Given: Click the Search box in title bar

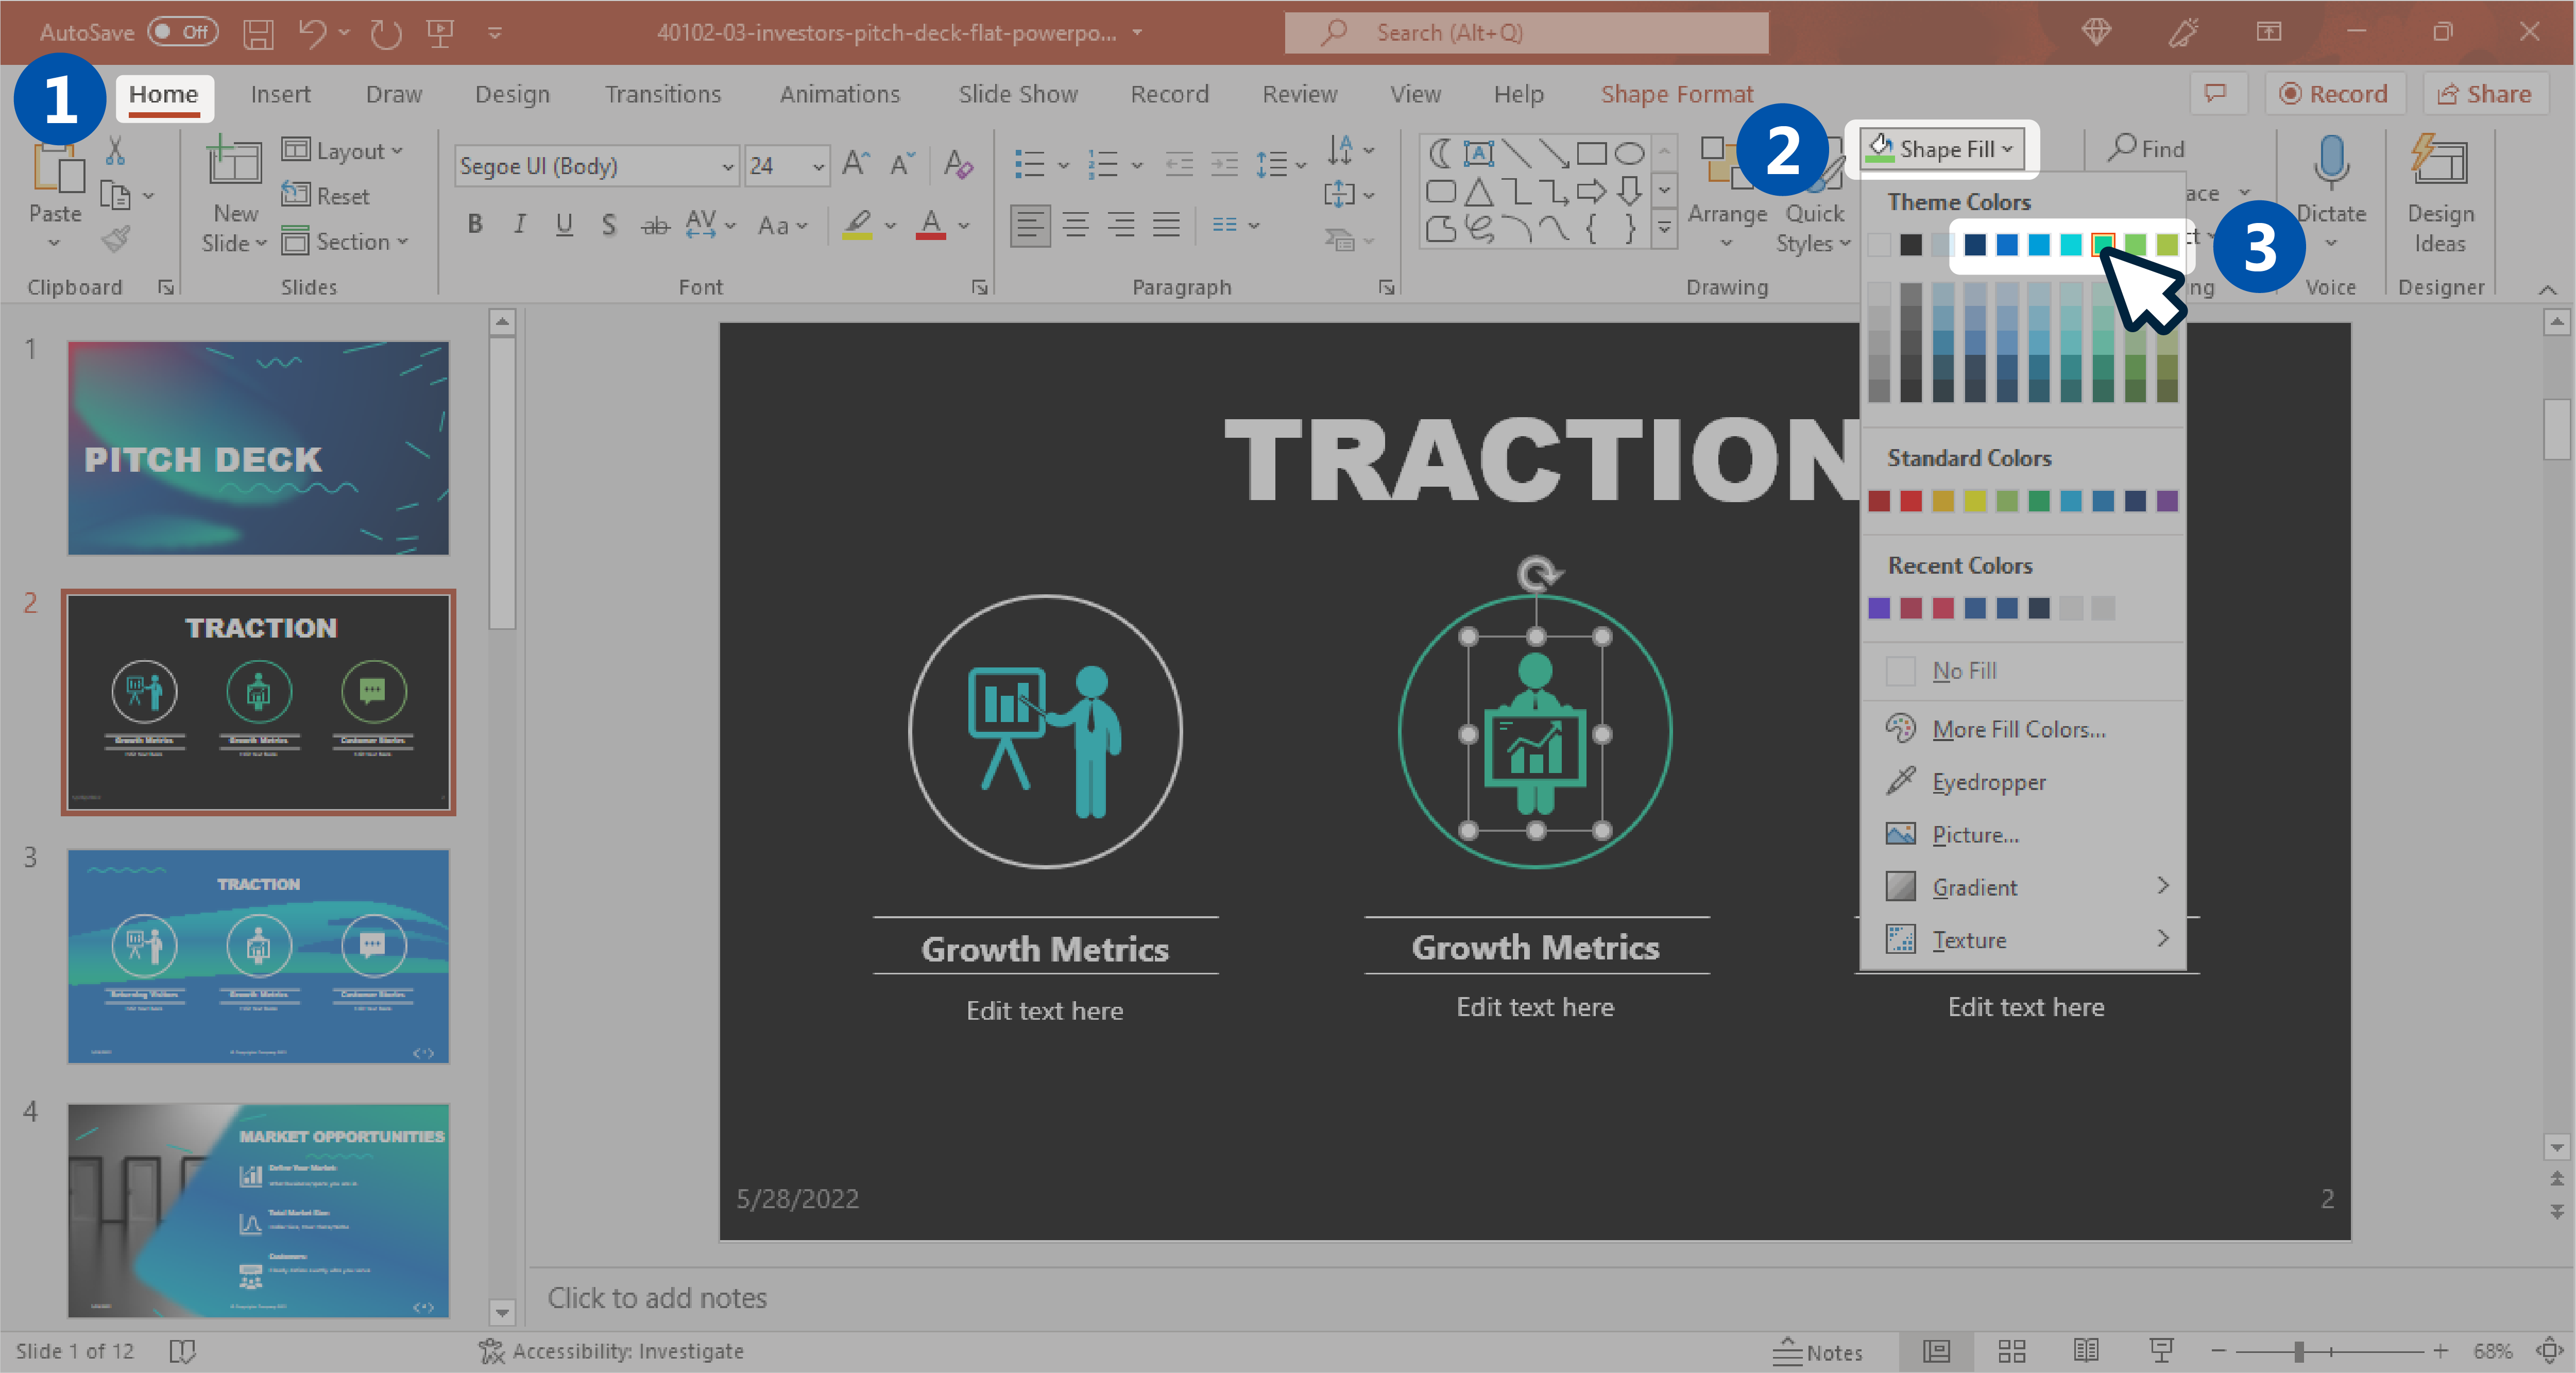Looking at the screenshot, I should [x=1526, y=33].
